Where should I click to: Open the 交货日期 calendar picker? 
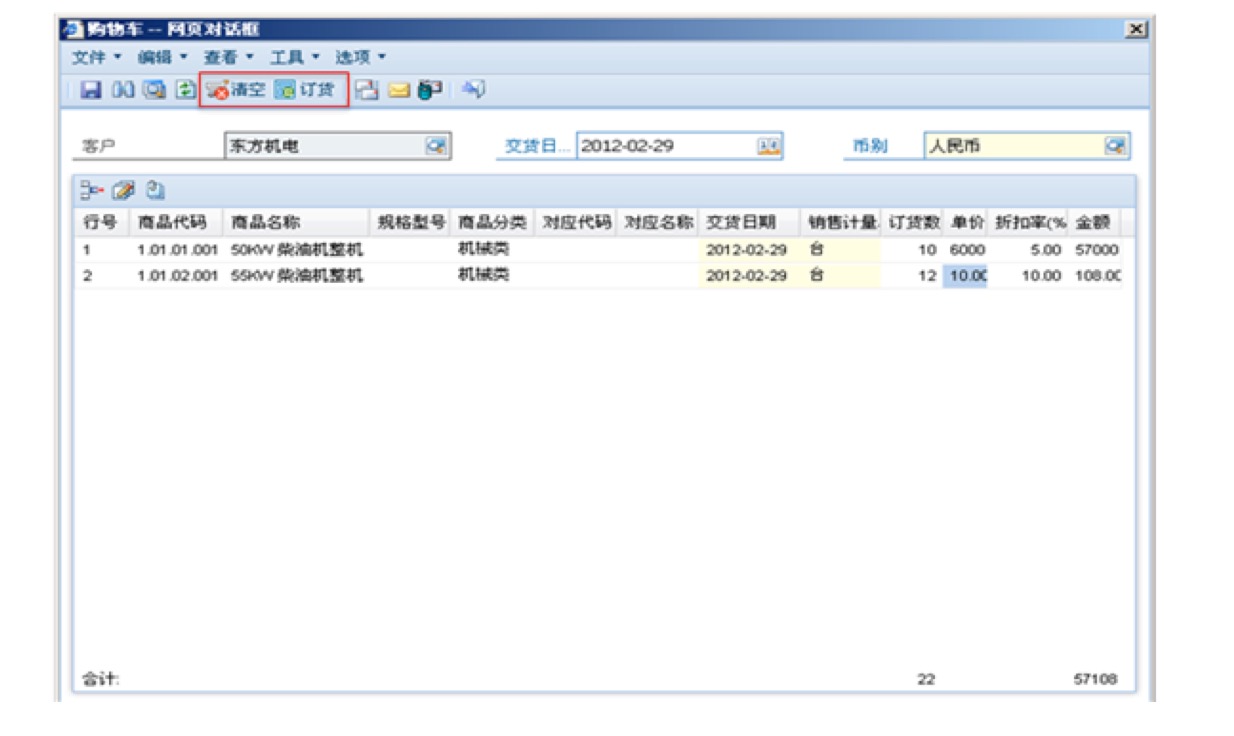pyautogui.click(x=768, y=146)
